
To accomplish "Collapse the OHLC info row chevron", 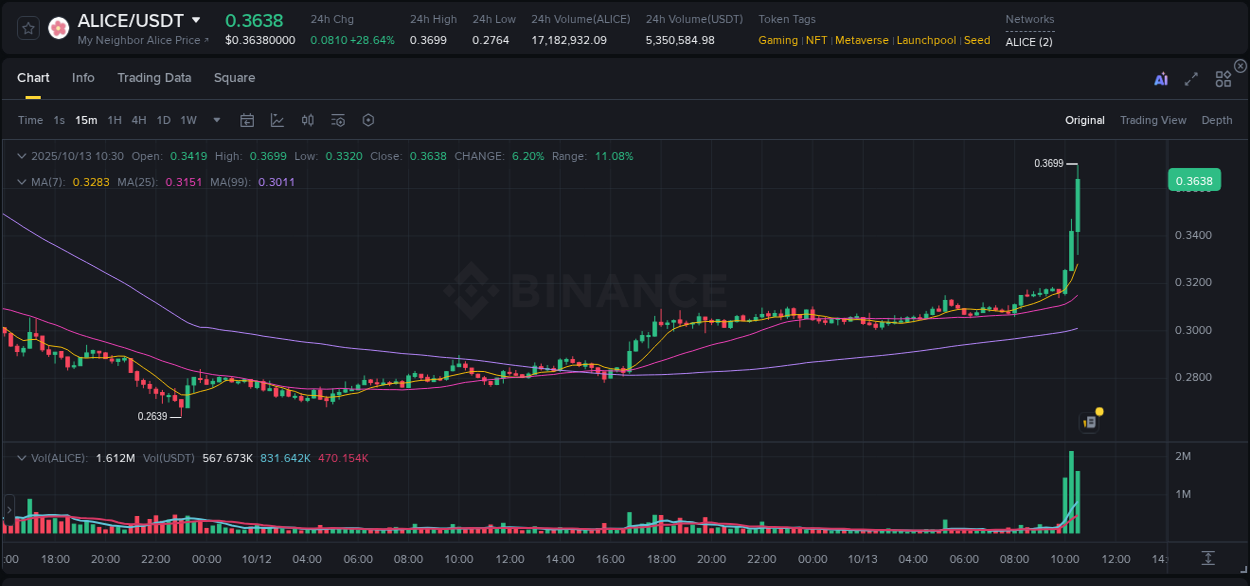I will click(x=22, y=156).
